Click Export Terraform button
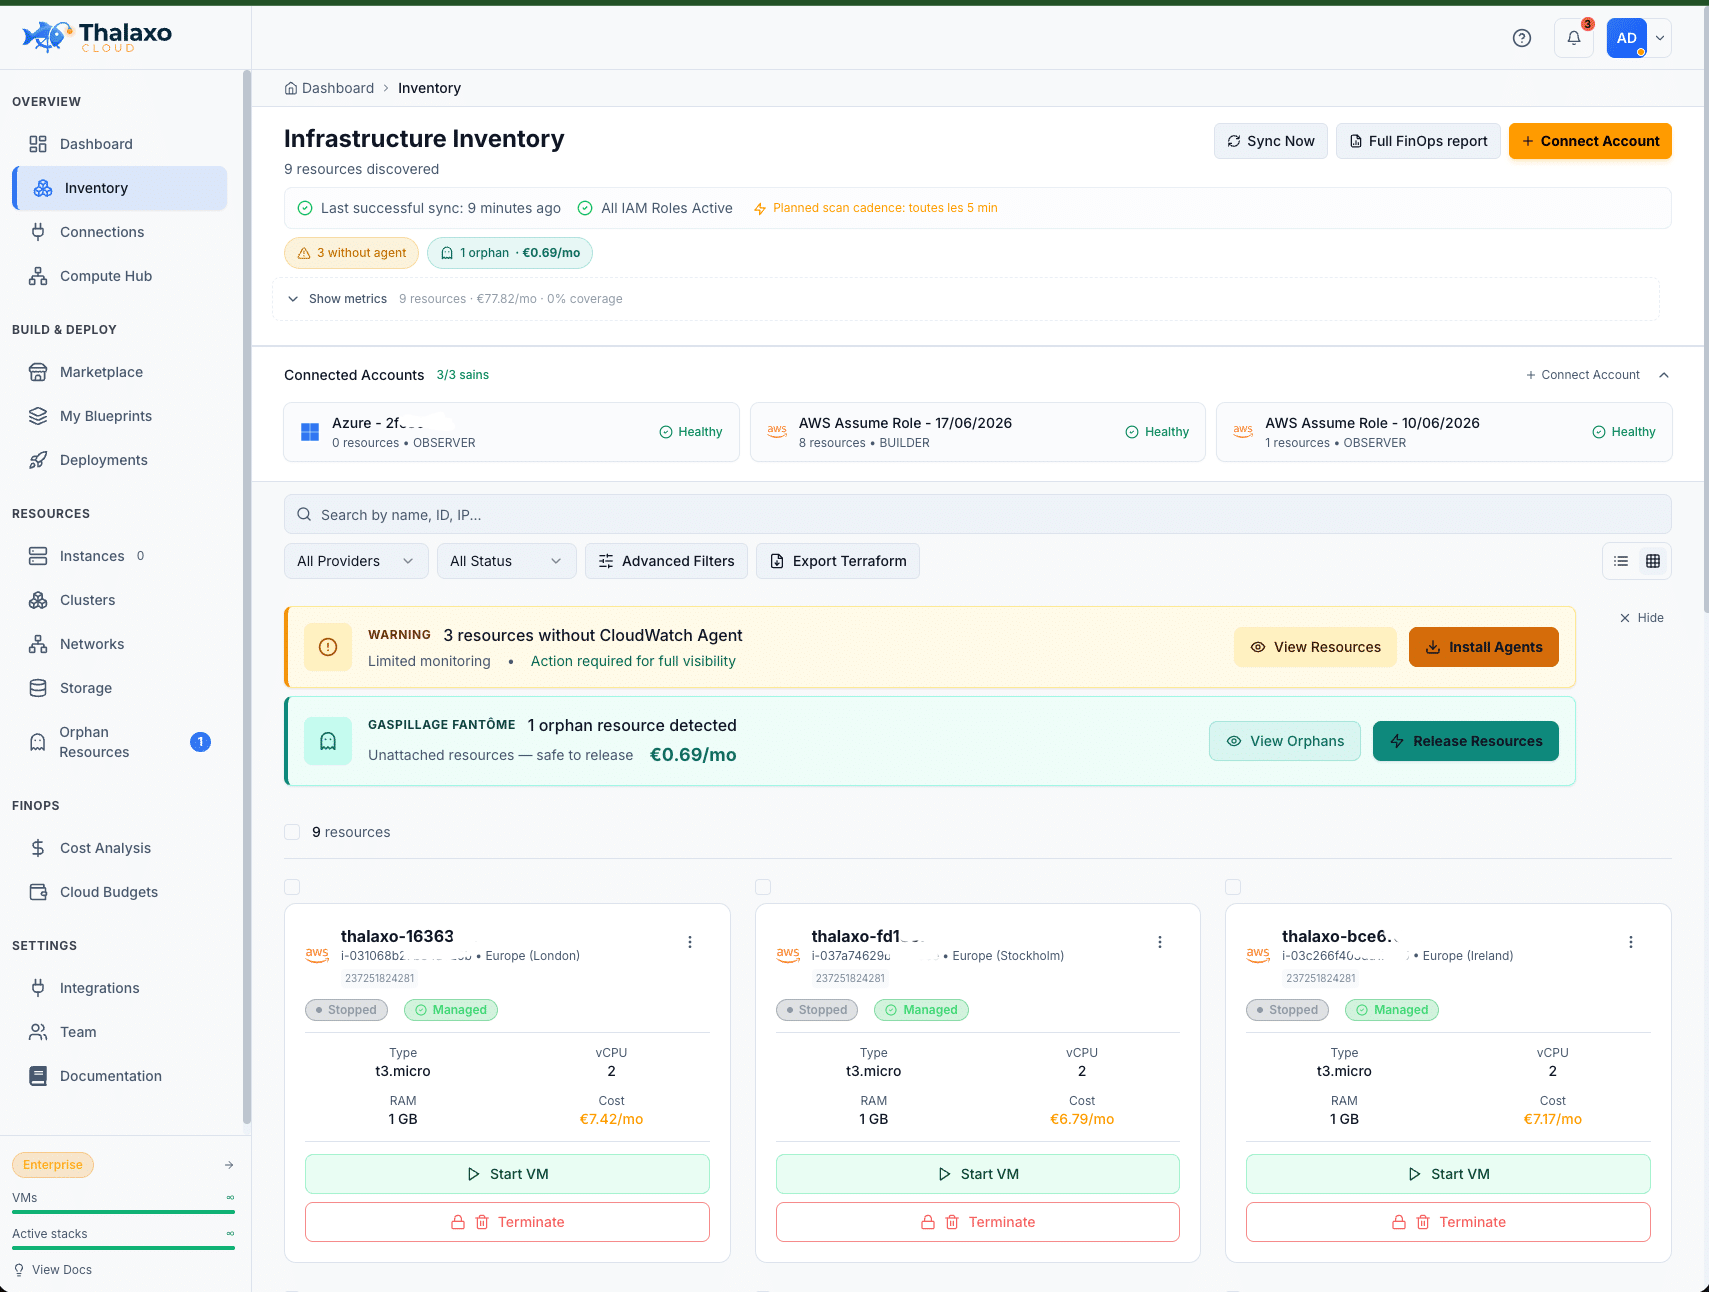 tap(838, 561)
